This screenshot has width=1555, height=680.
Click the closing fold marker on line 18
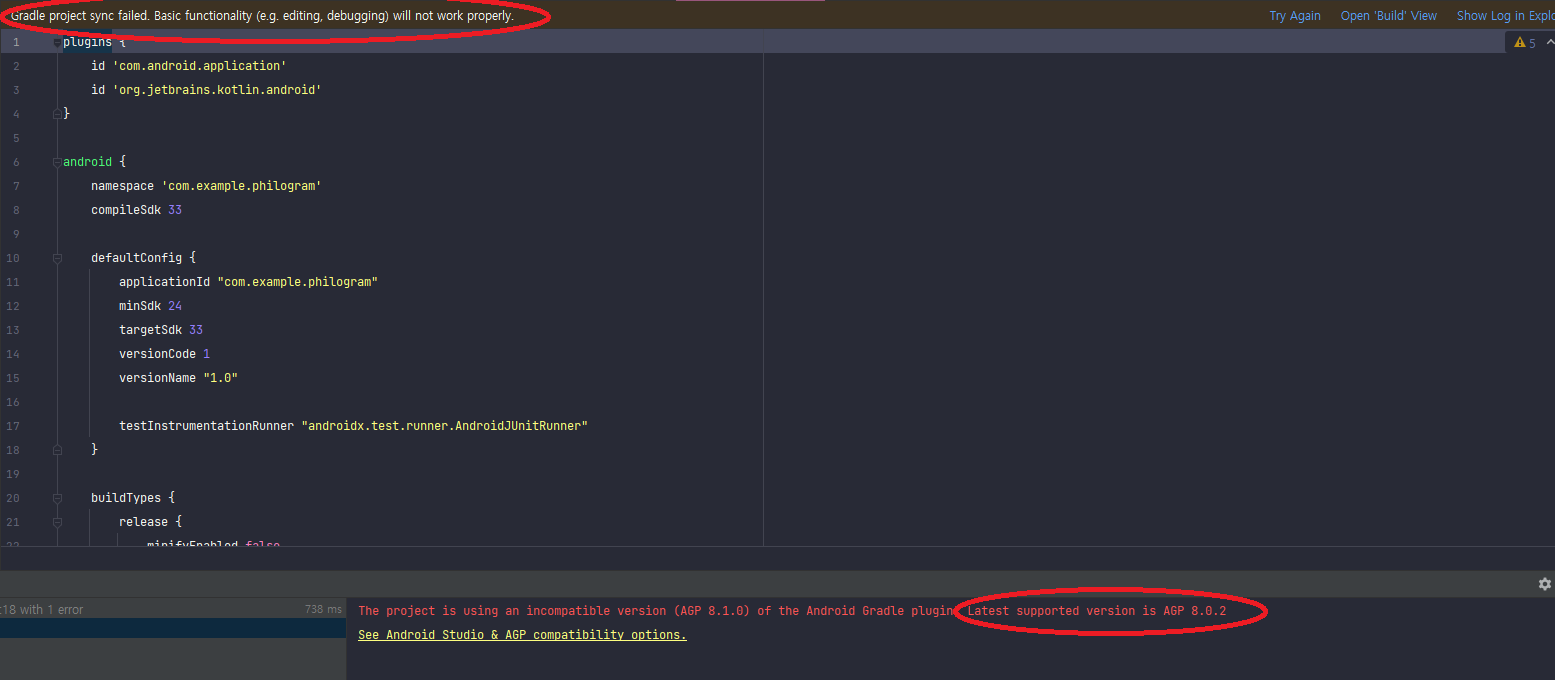(x=57, y=450)
